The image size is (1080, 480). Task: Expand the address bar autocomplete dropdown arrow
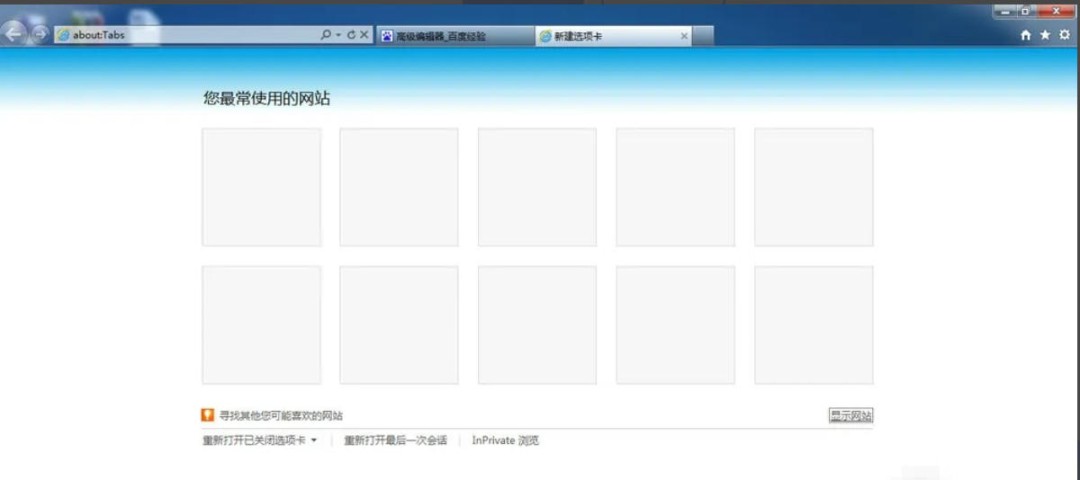coord(338,35)
